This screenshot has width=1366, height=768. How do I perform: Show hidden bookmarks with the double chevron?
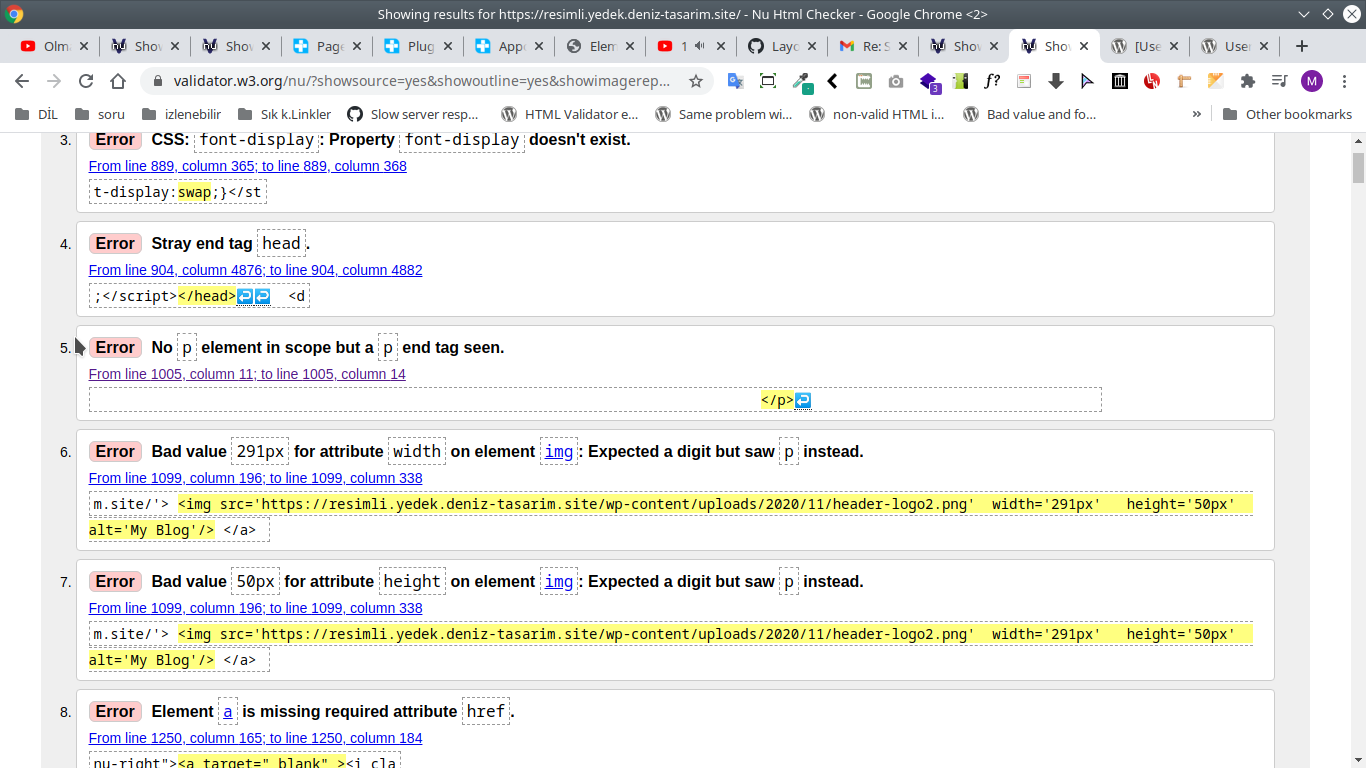coord(1196,114)
